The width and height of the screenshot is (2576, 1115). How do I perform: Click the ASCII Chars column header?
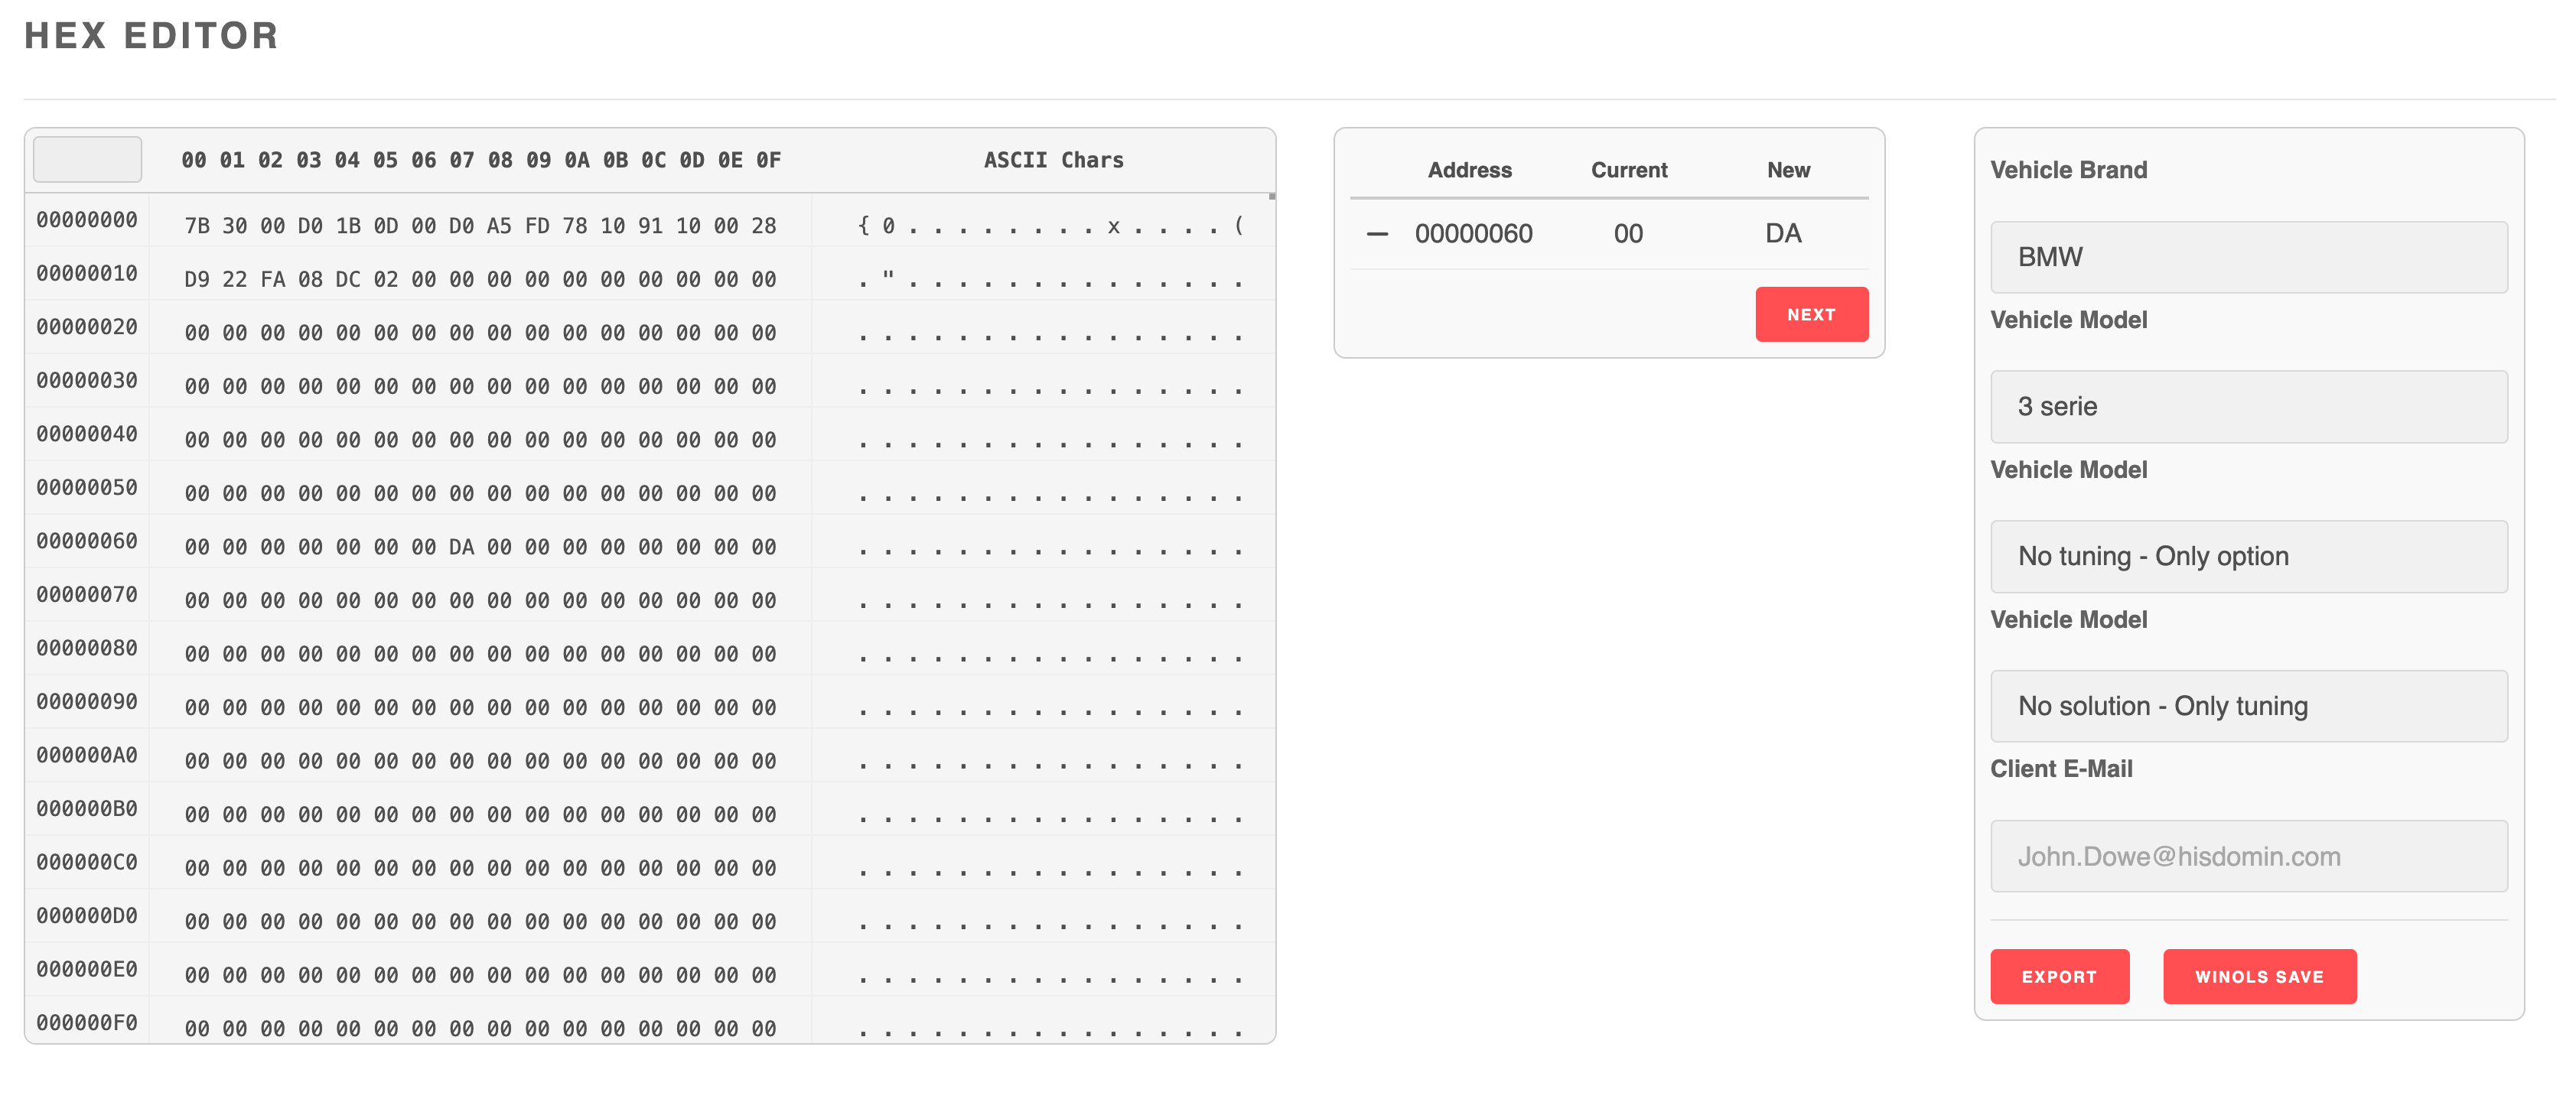[x=1053, y=160]
